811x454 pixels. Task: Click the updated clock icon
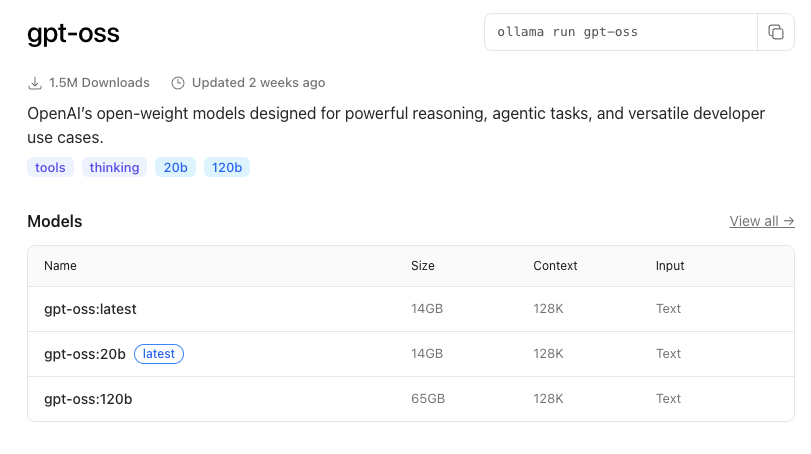[178, 83]
